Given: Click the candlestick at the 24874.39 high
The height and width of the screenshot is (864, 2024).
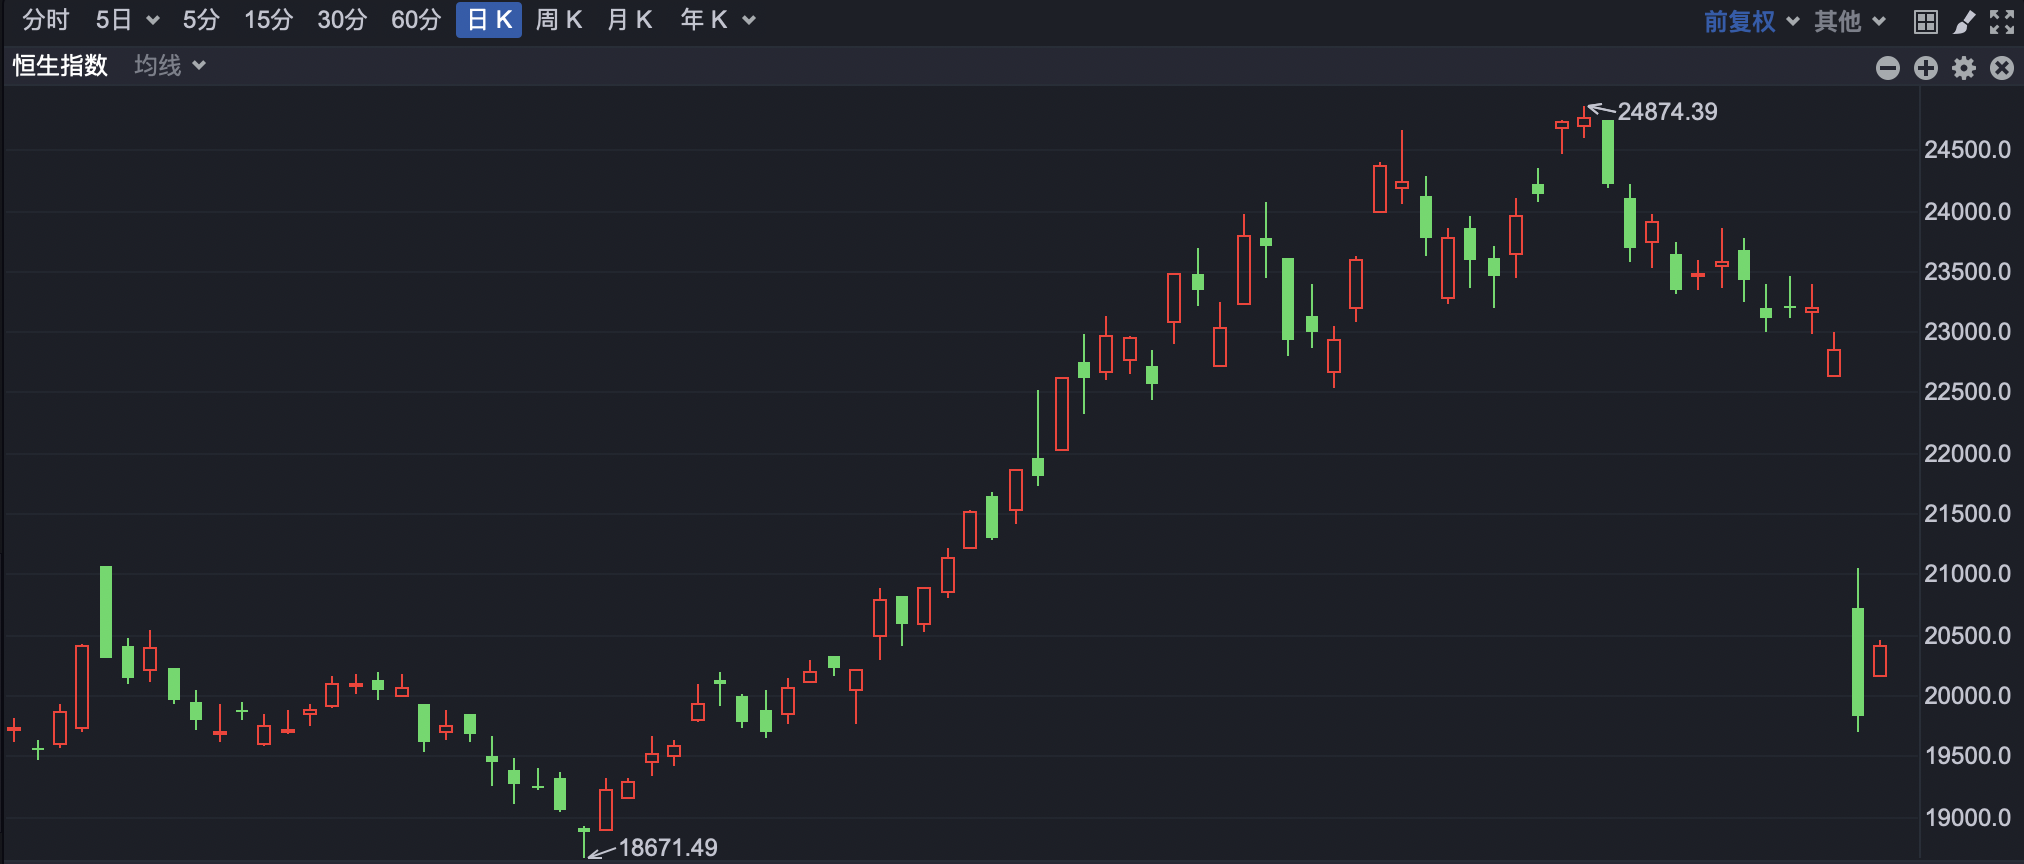Looking at the screenshot, I should click(x=1584, y=122).
